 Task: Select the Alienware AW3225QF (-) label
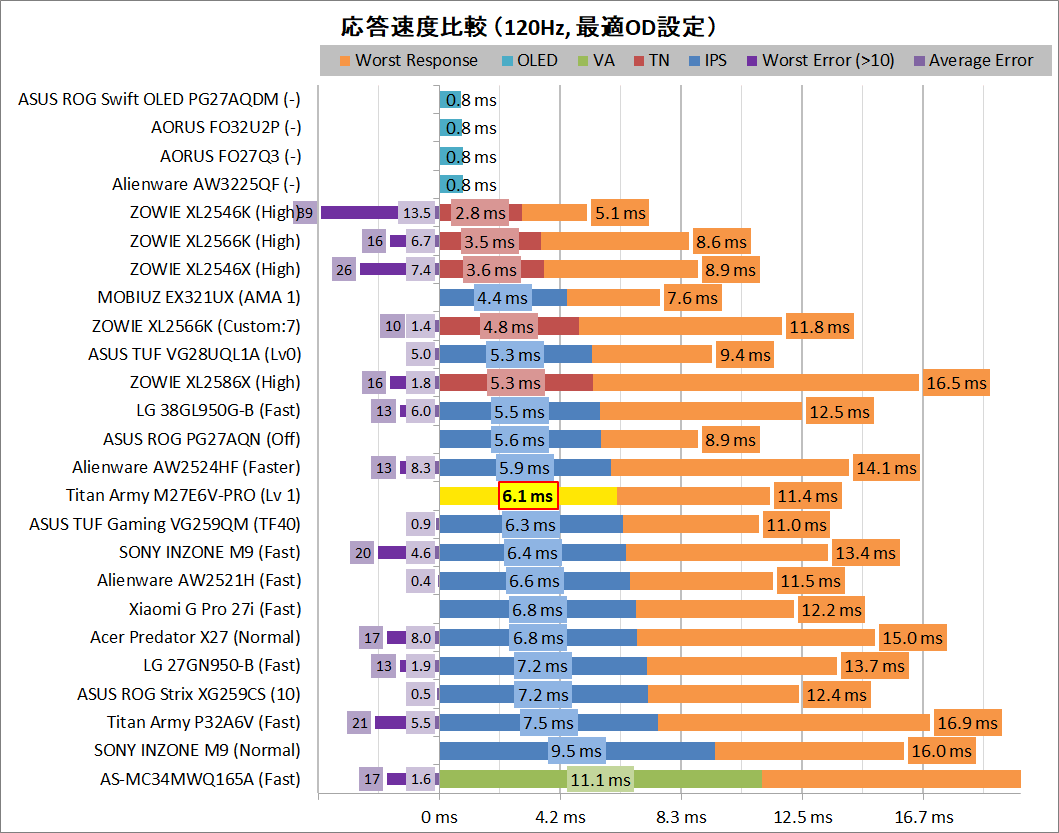coord(206,184)
